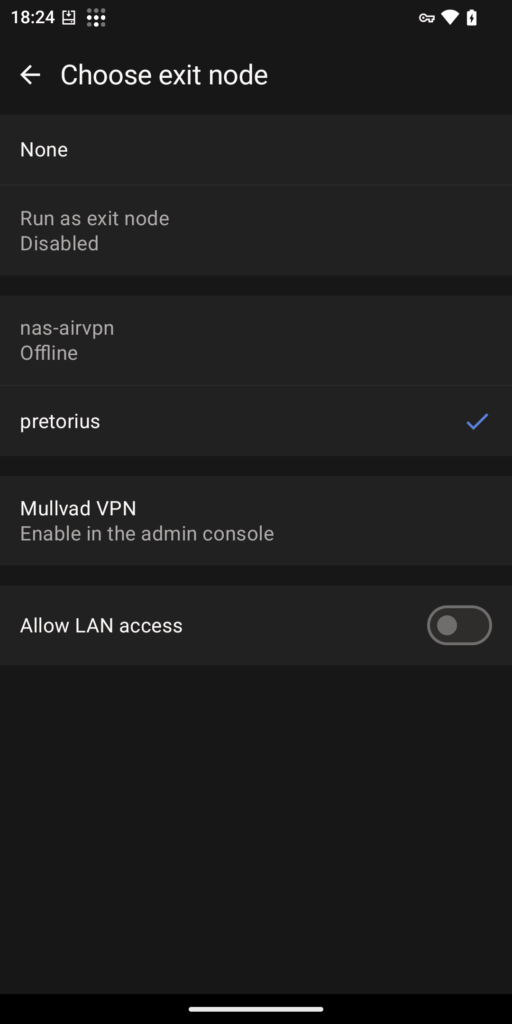512x1024 pixels.
Task: Tap the VPN key status icon
Action: pos(426,18)
